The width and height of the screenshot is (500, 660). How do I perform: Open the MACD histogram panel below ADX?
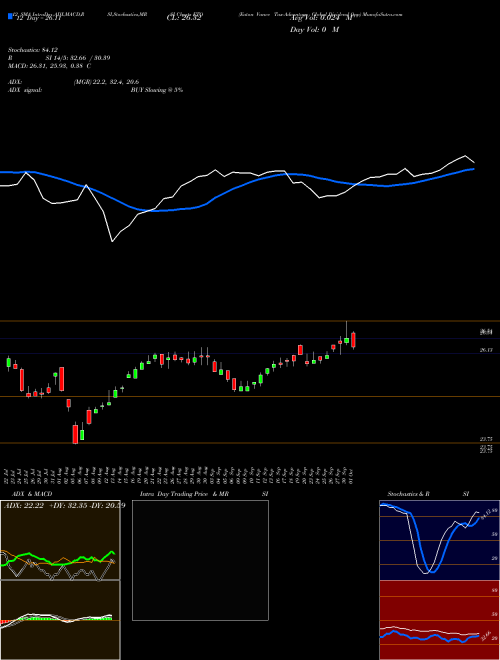coord(60,620)
